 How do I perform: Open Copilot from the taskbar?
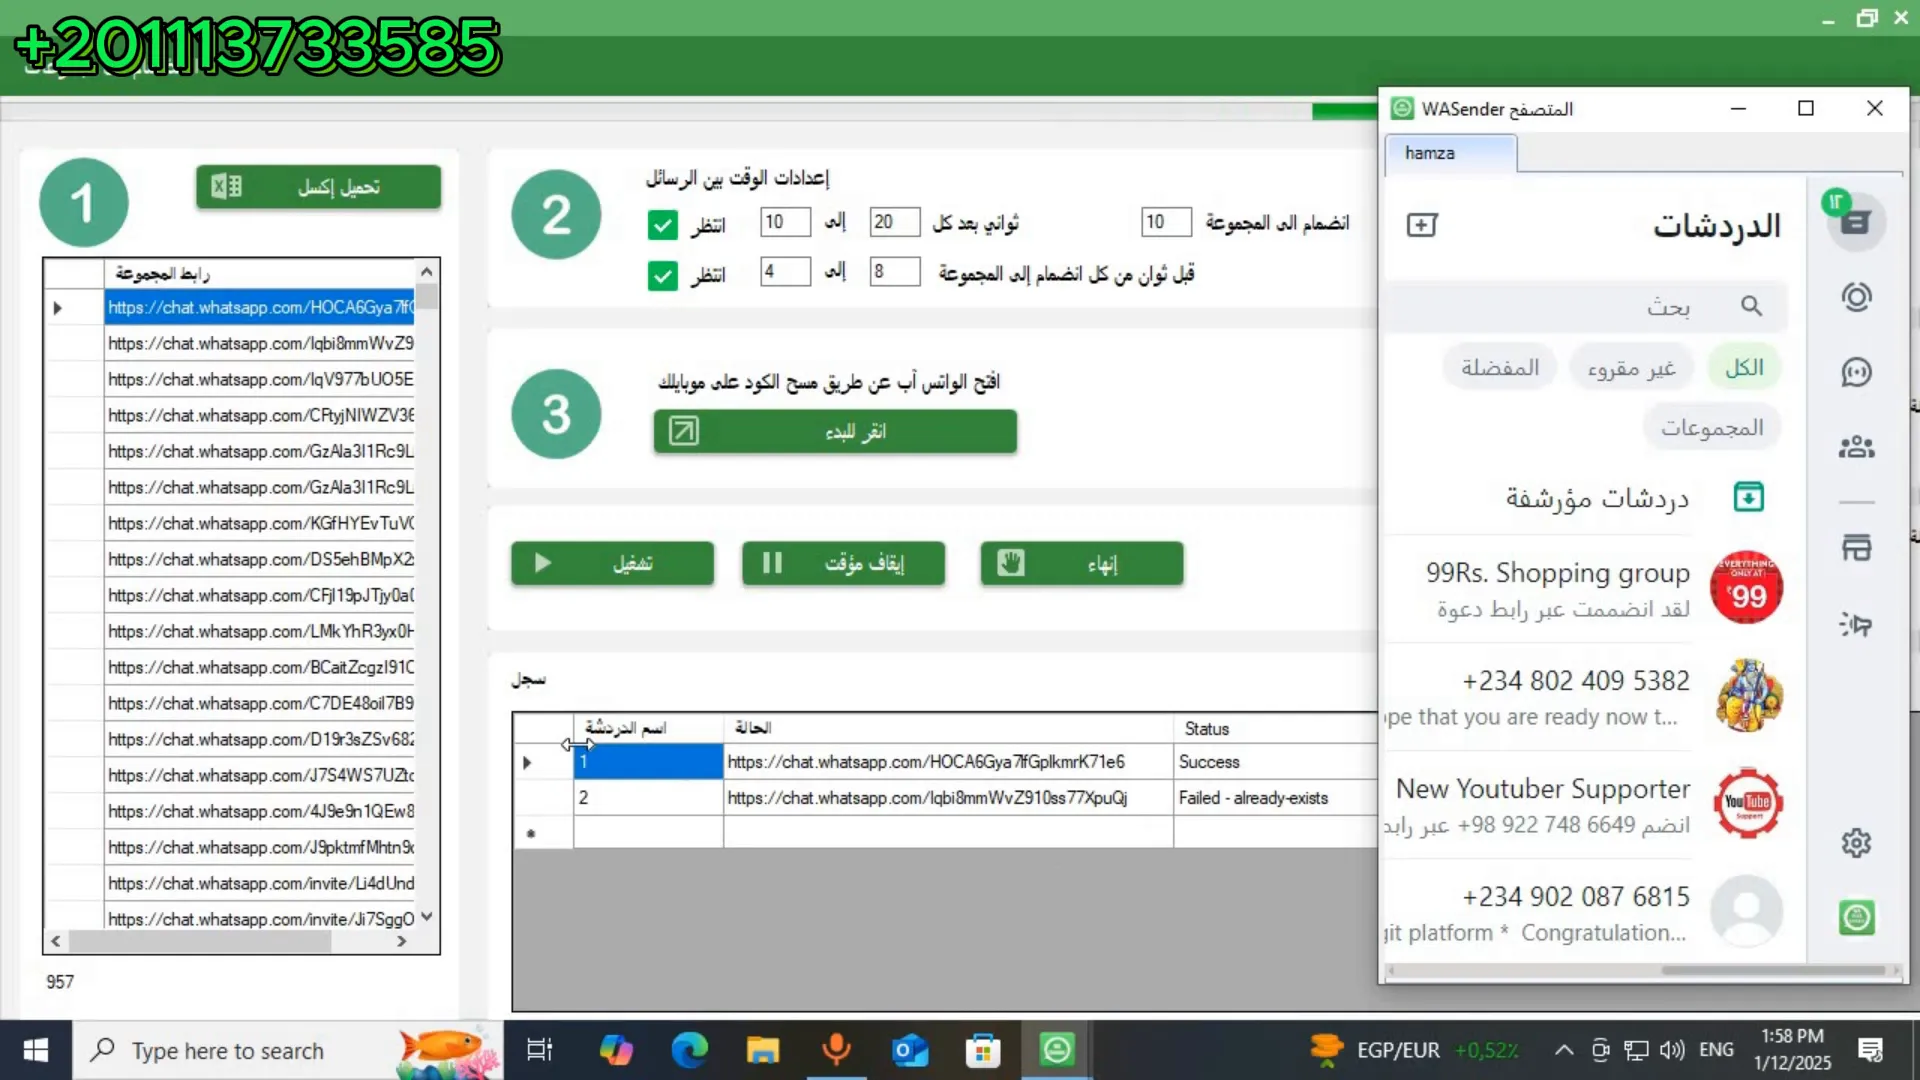(x=616, y=1050)
